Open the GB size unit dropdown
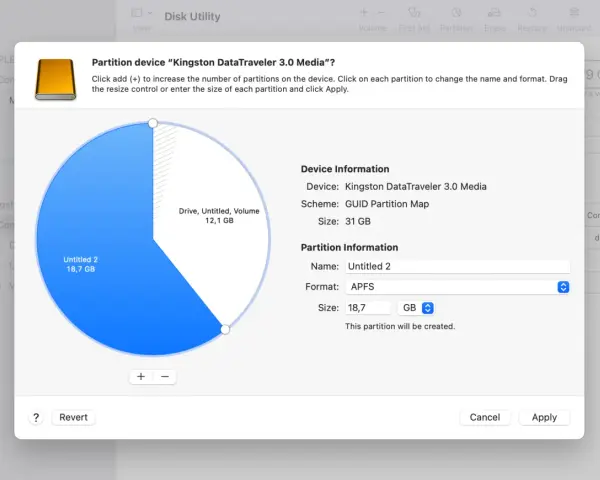600x480 pixels. (x=416, y=308)
